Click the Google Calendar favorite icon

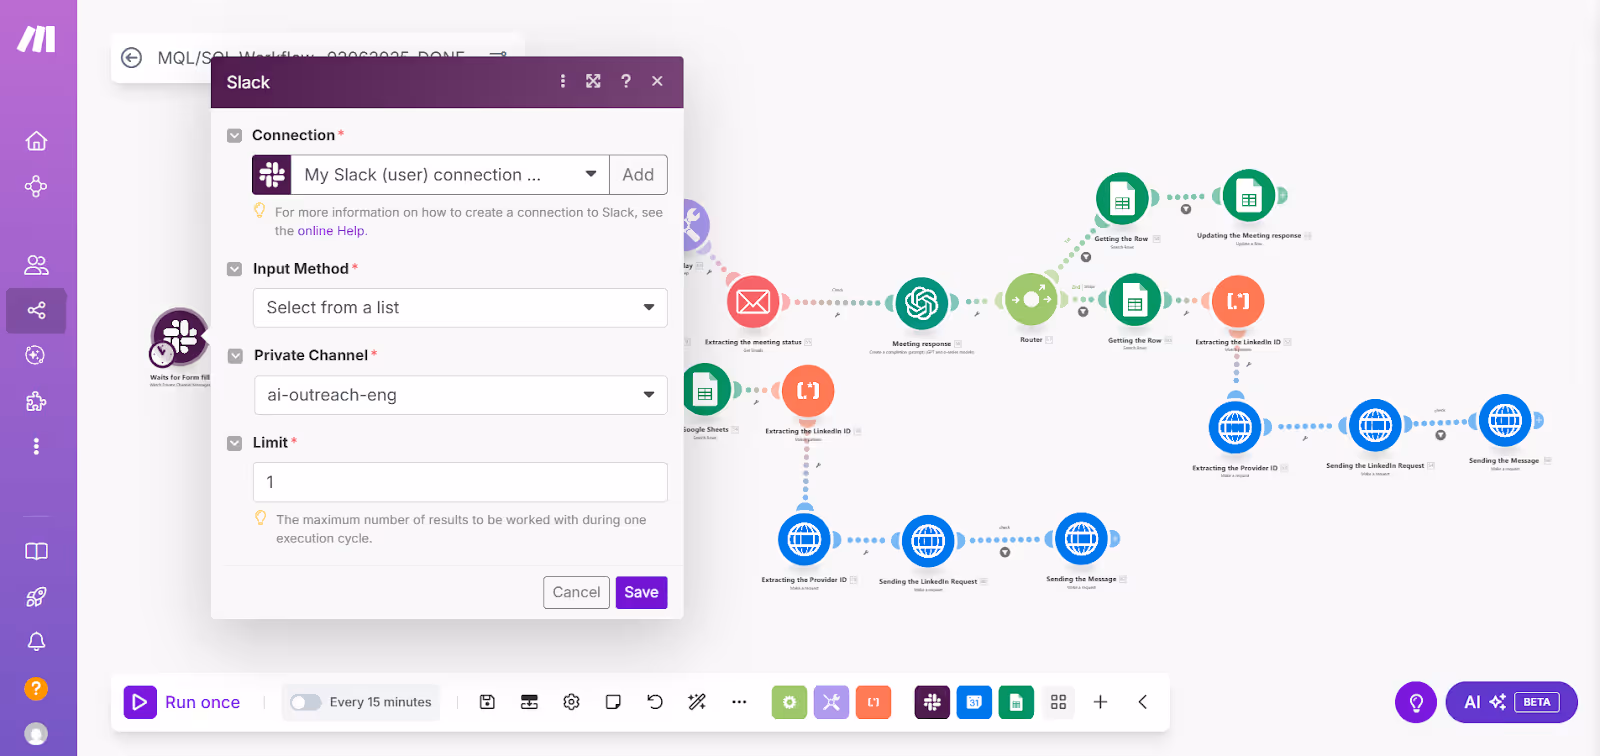(x=974, y=702)
